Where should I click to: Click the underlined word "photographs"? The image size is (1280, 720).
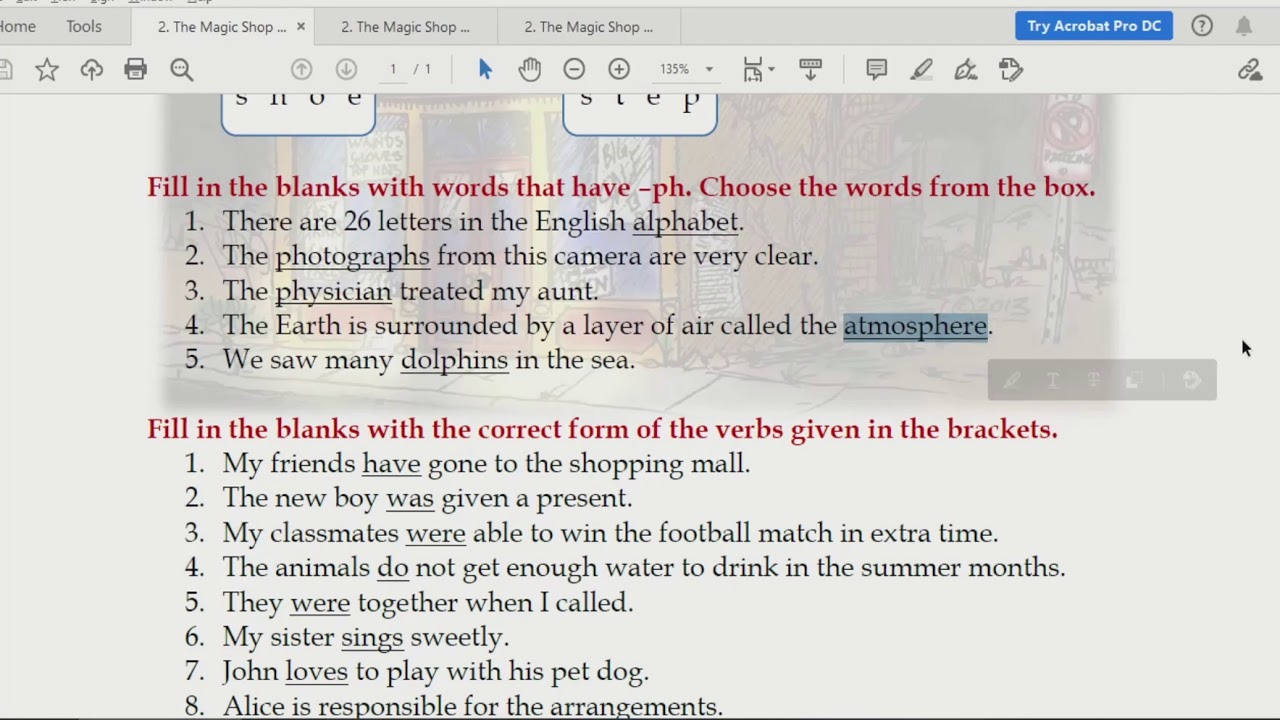pos(352,257)
